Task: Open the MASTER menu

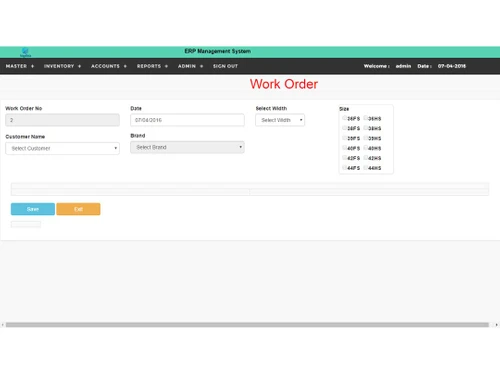Action: [16, 66]
